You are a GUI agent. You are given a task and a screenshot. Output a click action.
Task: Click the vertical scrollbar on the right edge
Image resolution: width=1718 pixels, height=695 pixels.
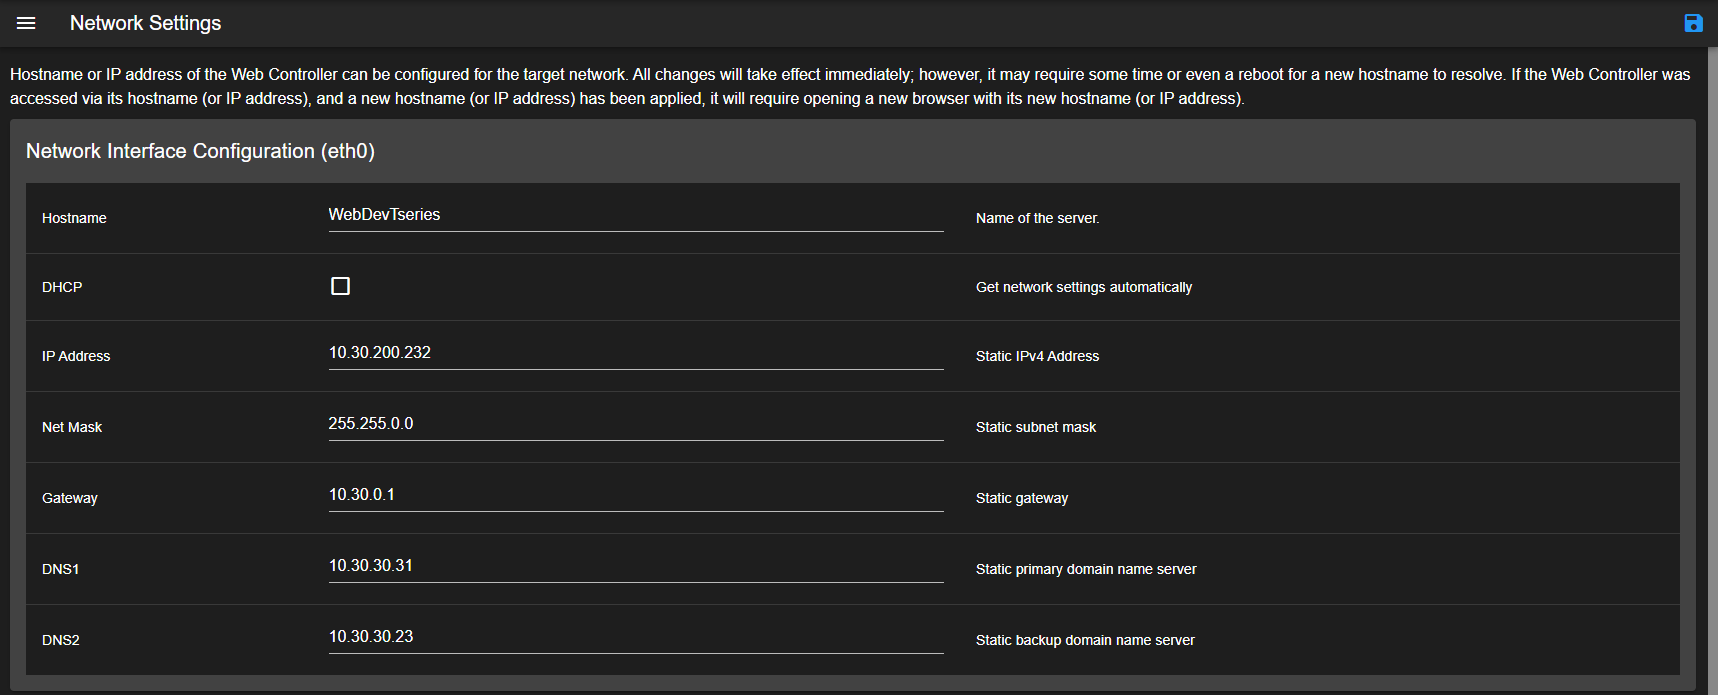[x=1712, y=370]
